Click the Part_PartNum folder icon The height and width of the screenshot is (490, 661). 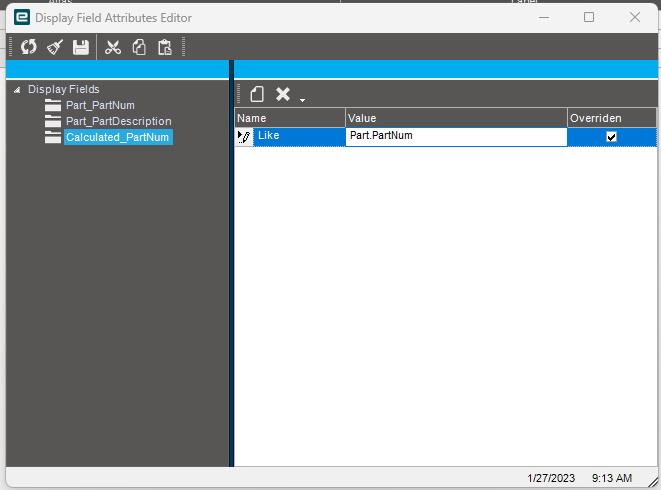(x=53, y=105)
